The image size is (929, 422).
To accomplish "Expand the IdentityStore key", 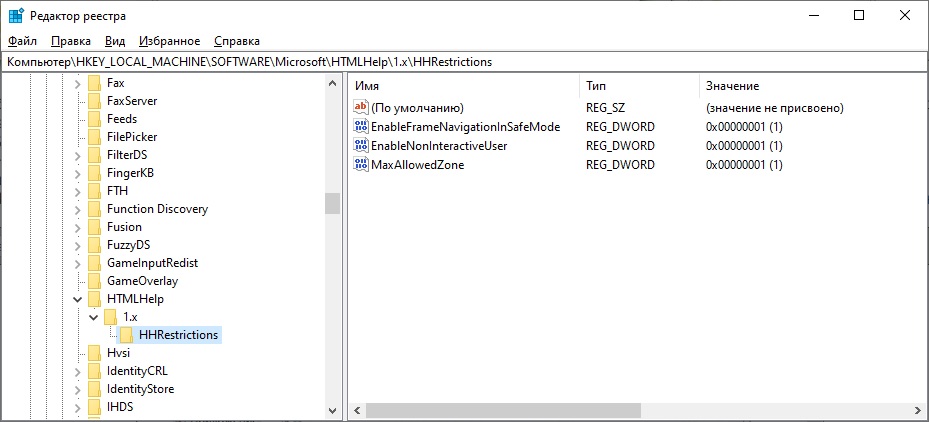I will pos(78,389).
